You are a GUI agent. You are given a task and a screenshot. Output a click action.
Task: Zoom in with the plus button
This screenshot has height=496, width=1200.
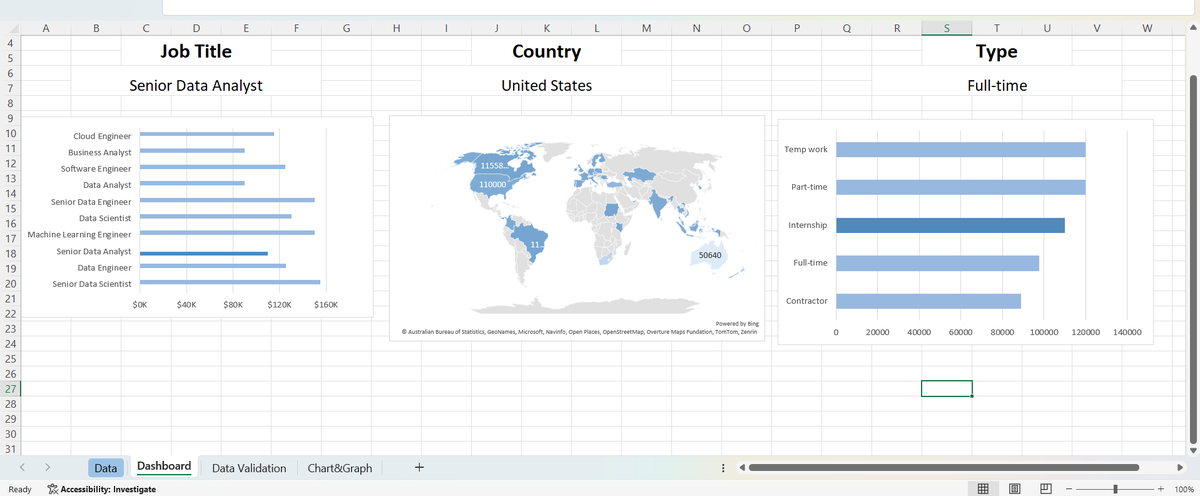(1161, 489)
